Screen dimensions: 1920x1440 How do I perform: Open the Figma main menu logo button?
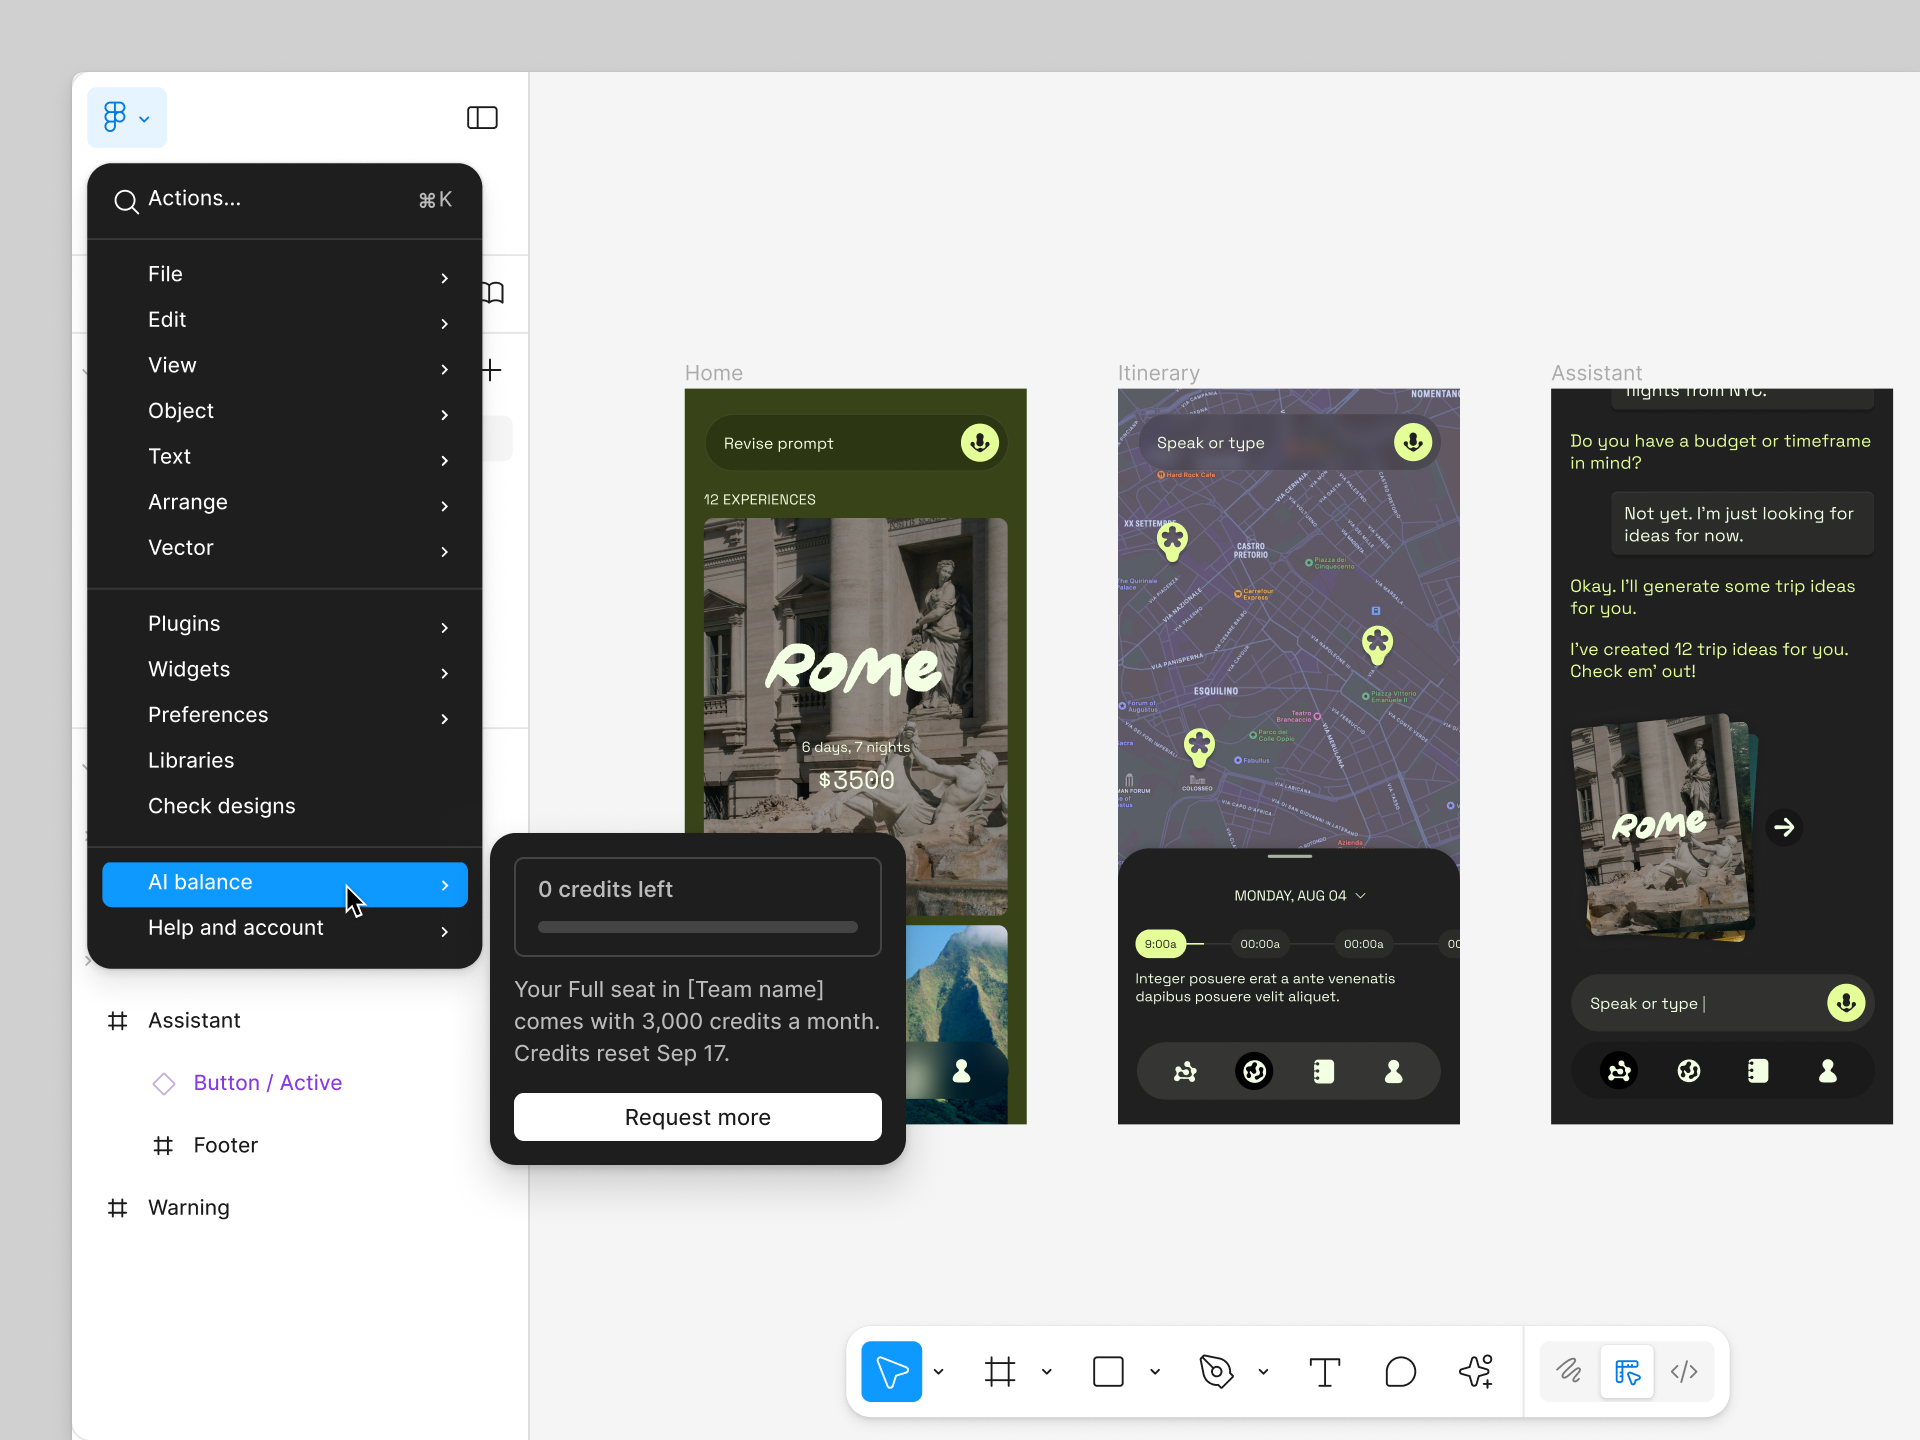pos(126,118)
